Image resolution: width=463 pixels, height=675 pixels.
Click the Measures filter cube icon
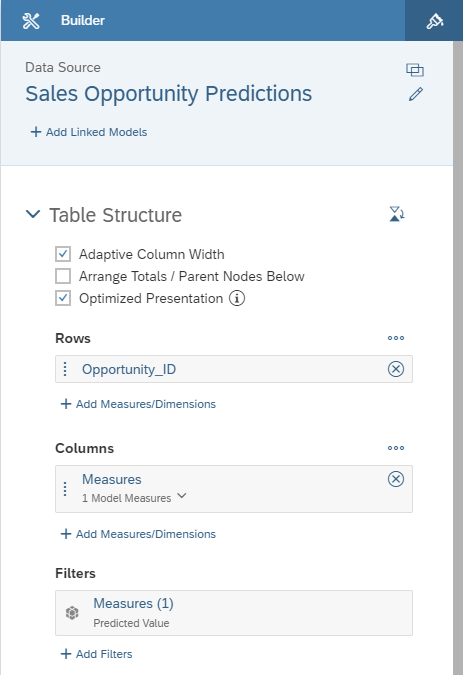point(72,613)
